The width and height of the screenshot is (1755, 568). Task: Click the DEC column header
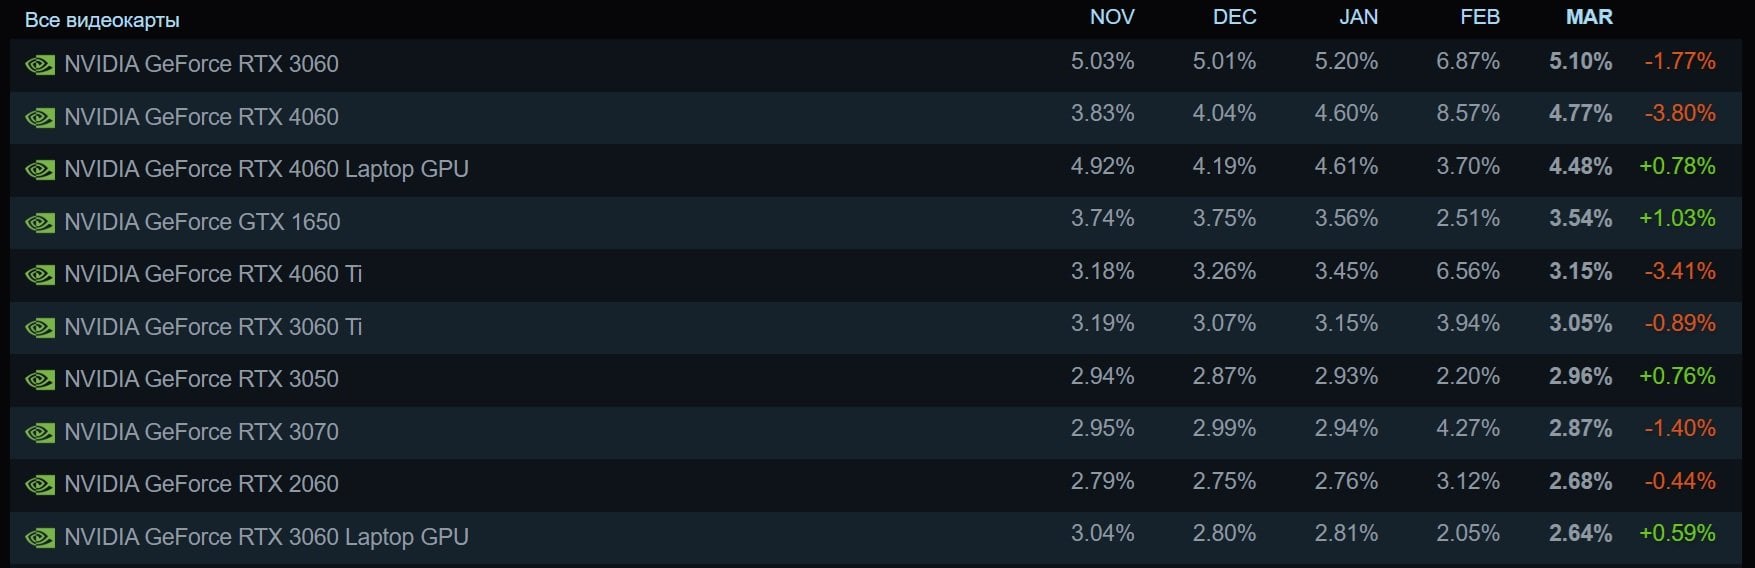tap(1235, 17)
